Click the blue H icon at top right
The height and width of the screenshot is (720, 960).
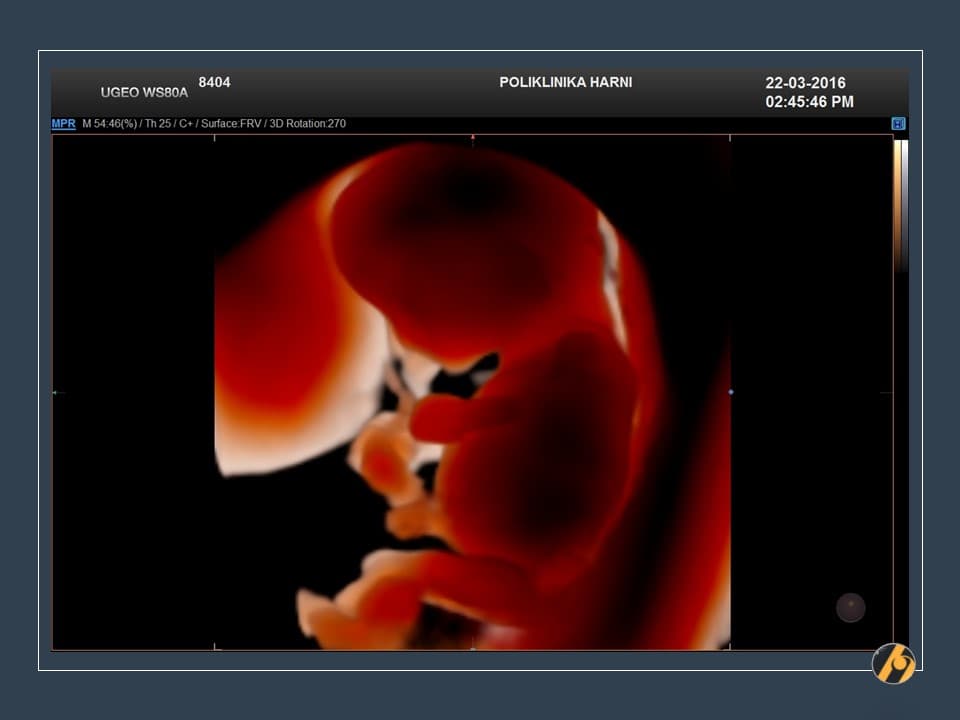click(x=898, y=124)
